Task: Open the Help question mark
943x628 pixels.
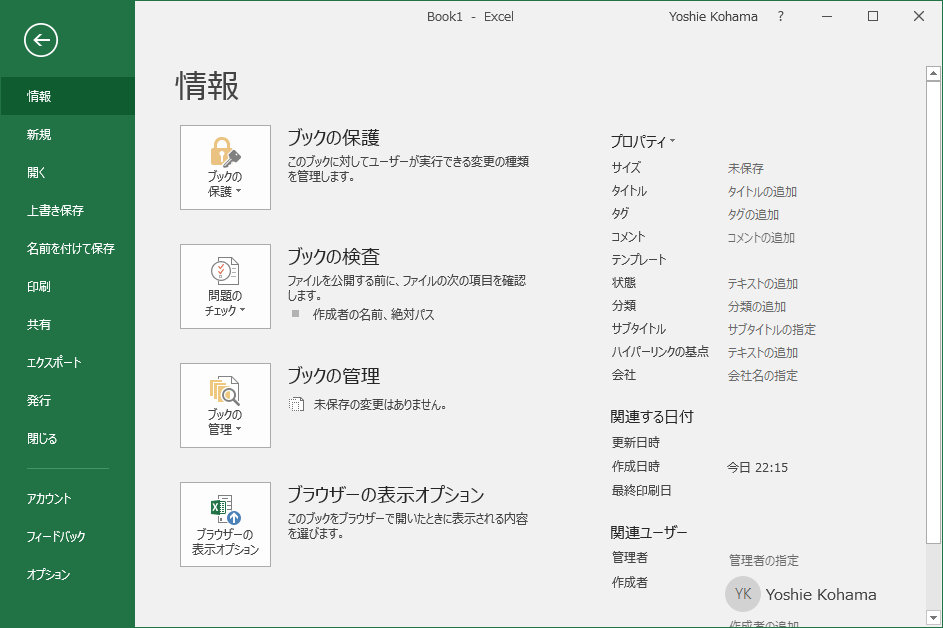Action: click(x=781, y=17)
